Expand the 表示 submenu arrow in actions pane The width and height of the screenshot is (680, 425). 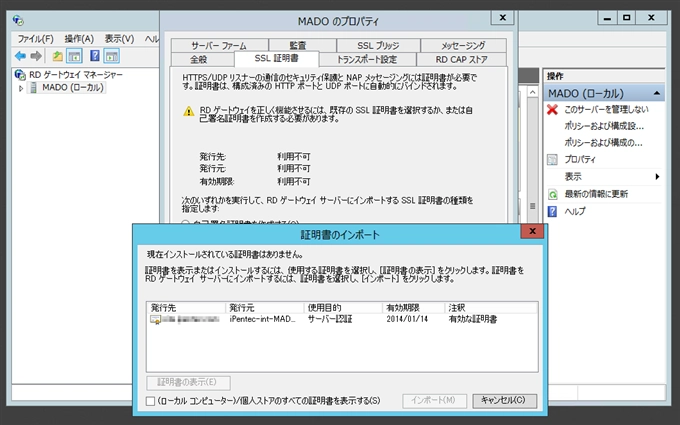pos(657,177)
